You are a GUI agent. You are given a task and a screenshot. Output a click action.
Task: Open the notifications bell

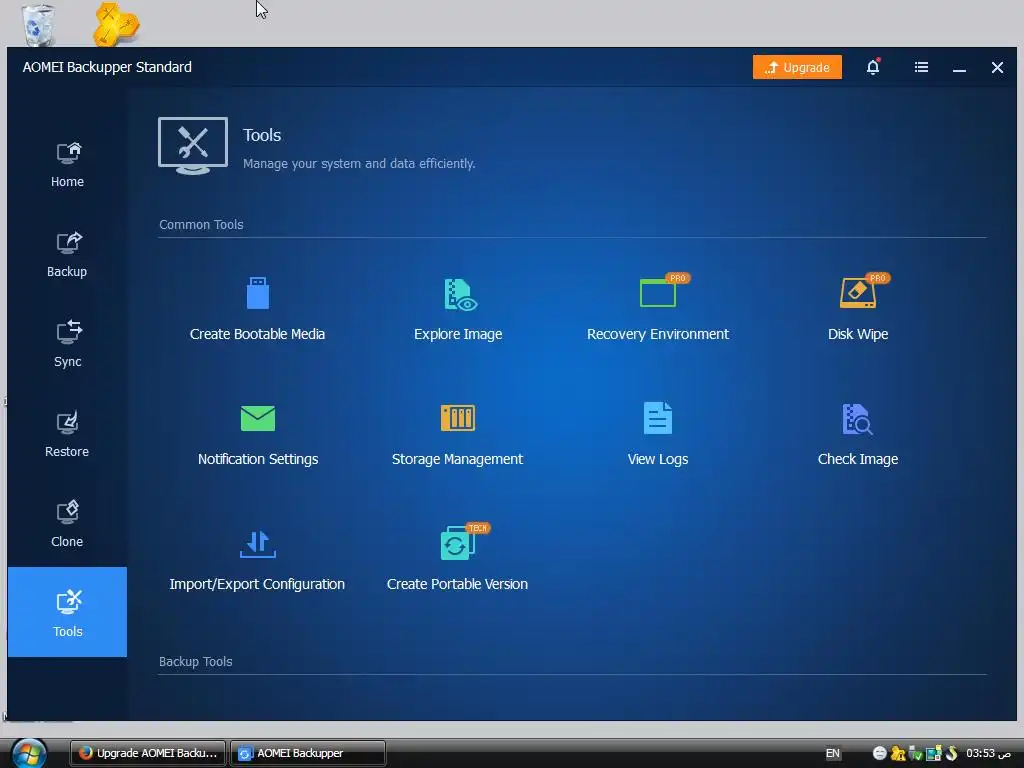873,67
